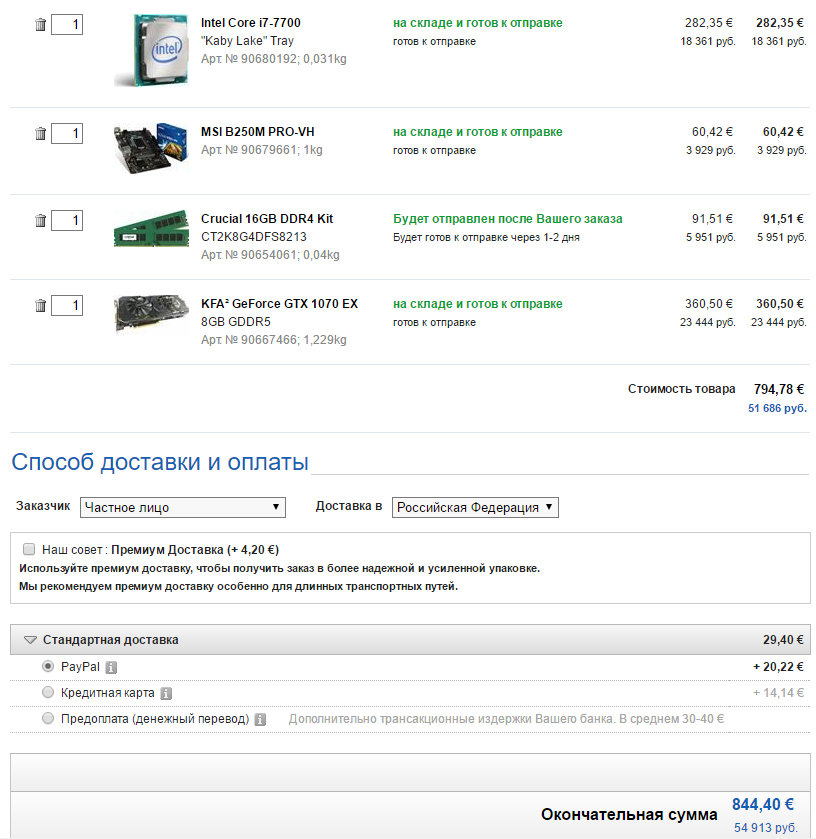Select Предоплата (денежный перевод) radio button

48,718
